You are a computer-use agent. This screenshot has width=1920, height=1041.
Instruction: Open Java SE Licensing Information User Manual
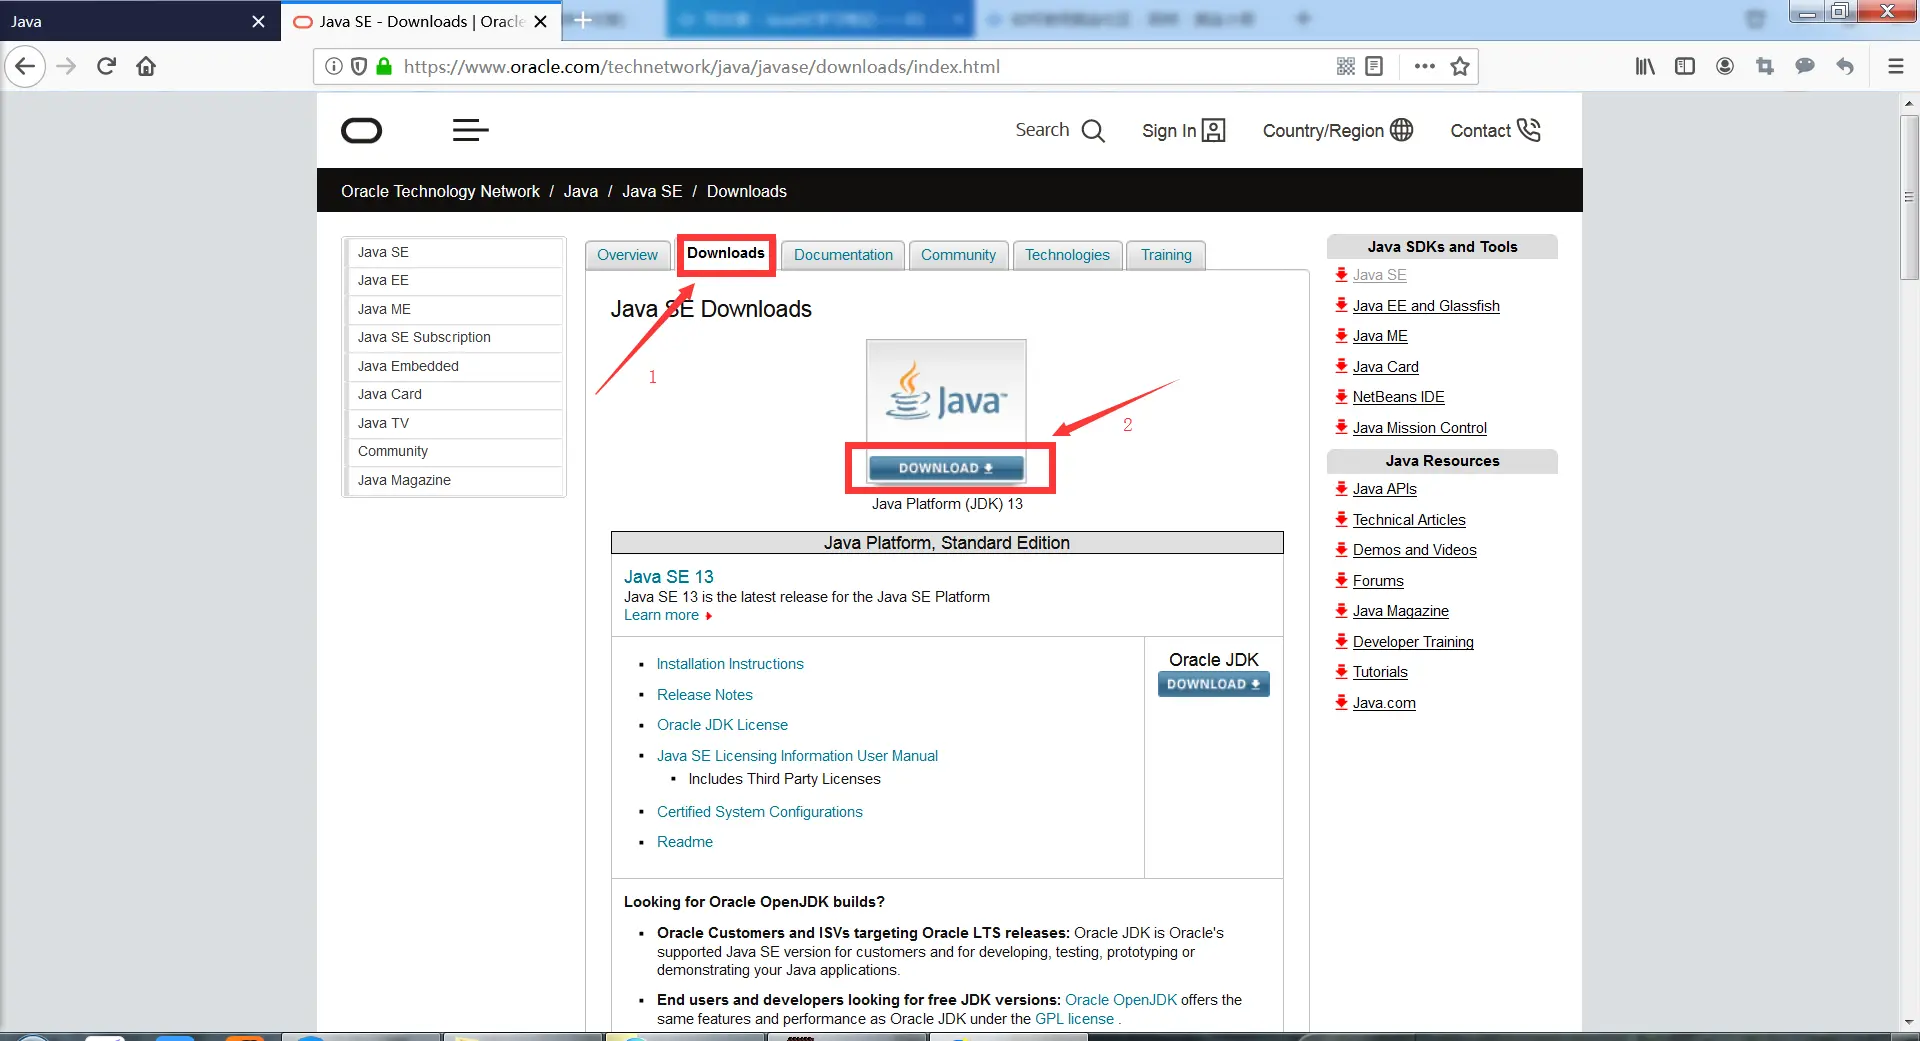click(797, 756)
